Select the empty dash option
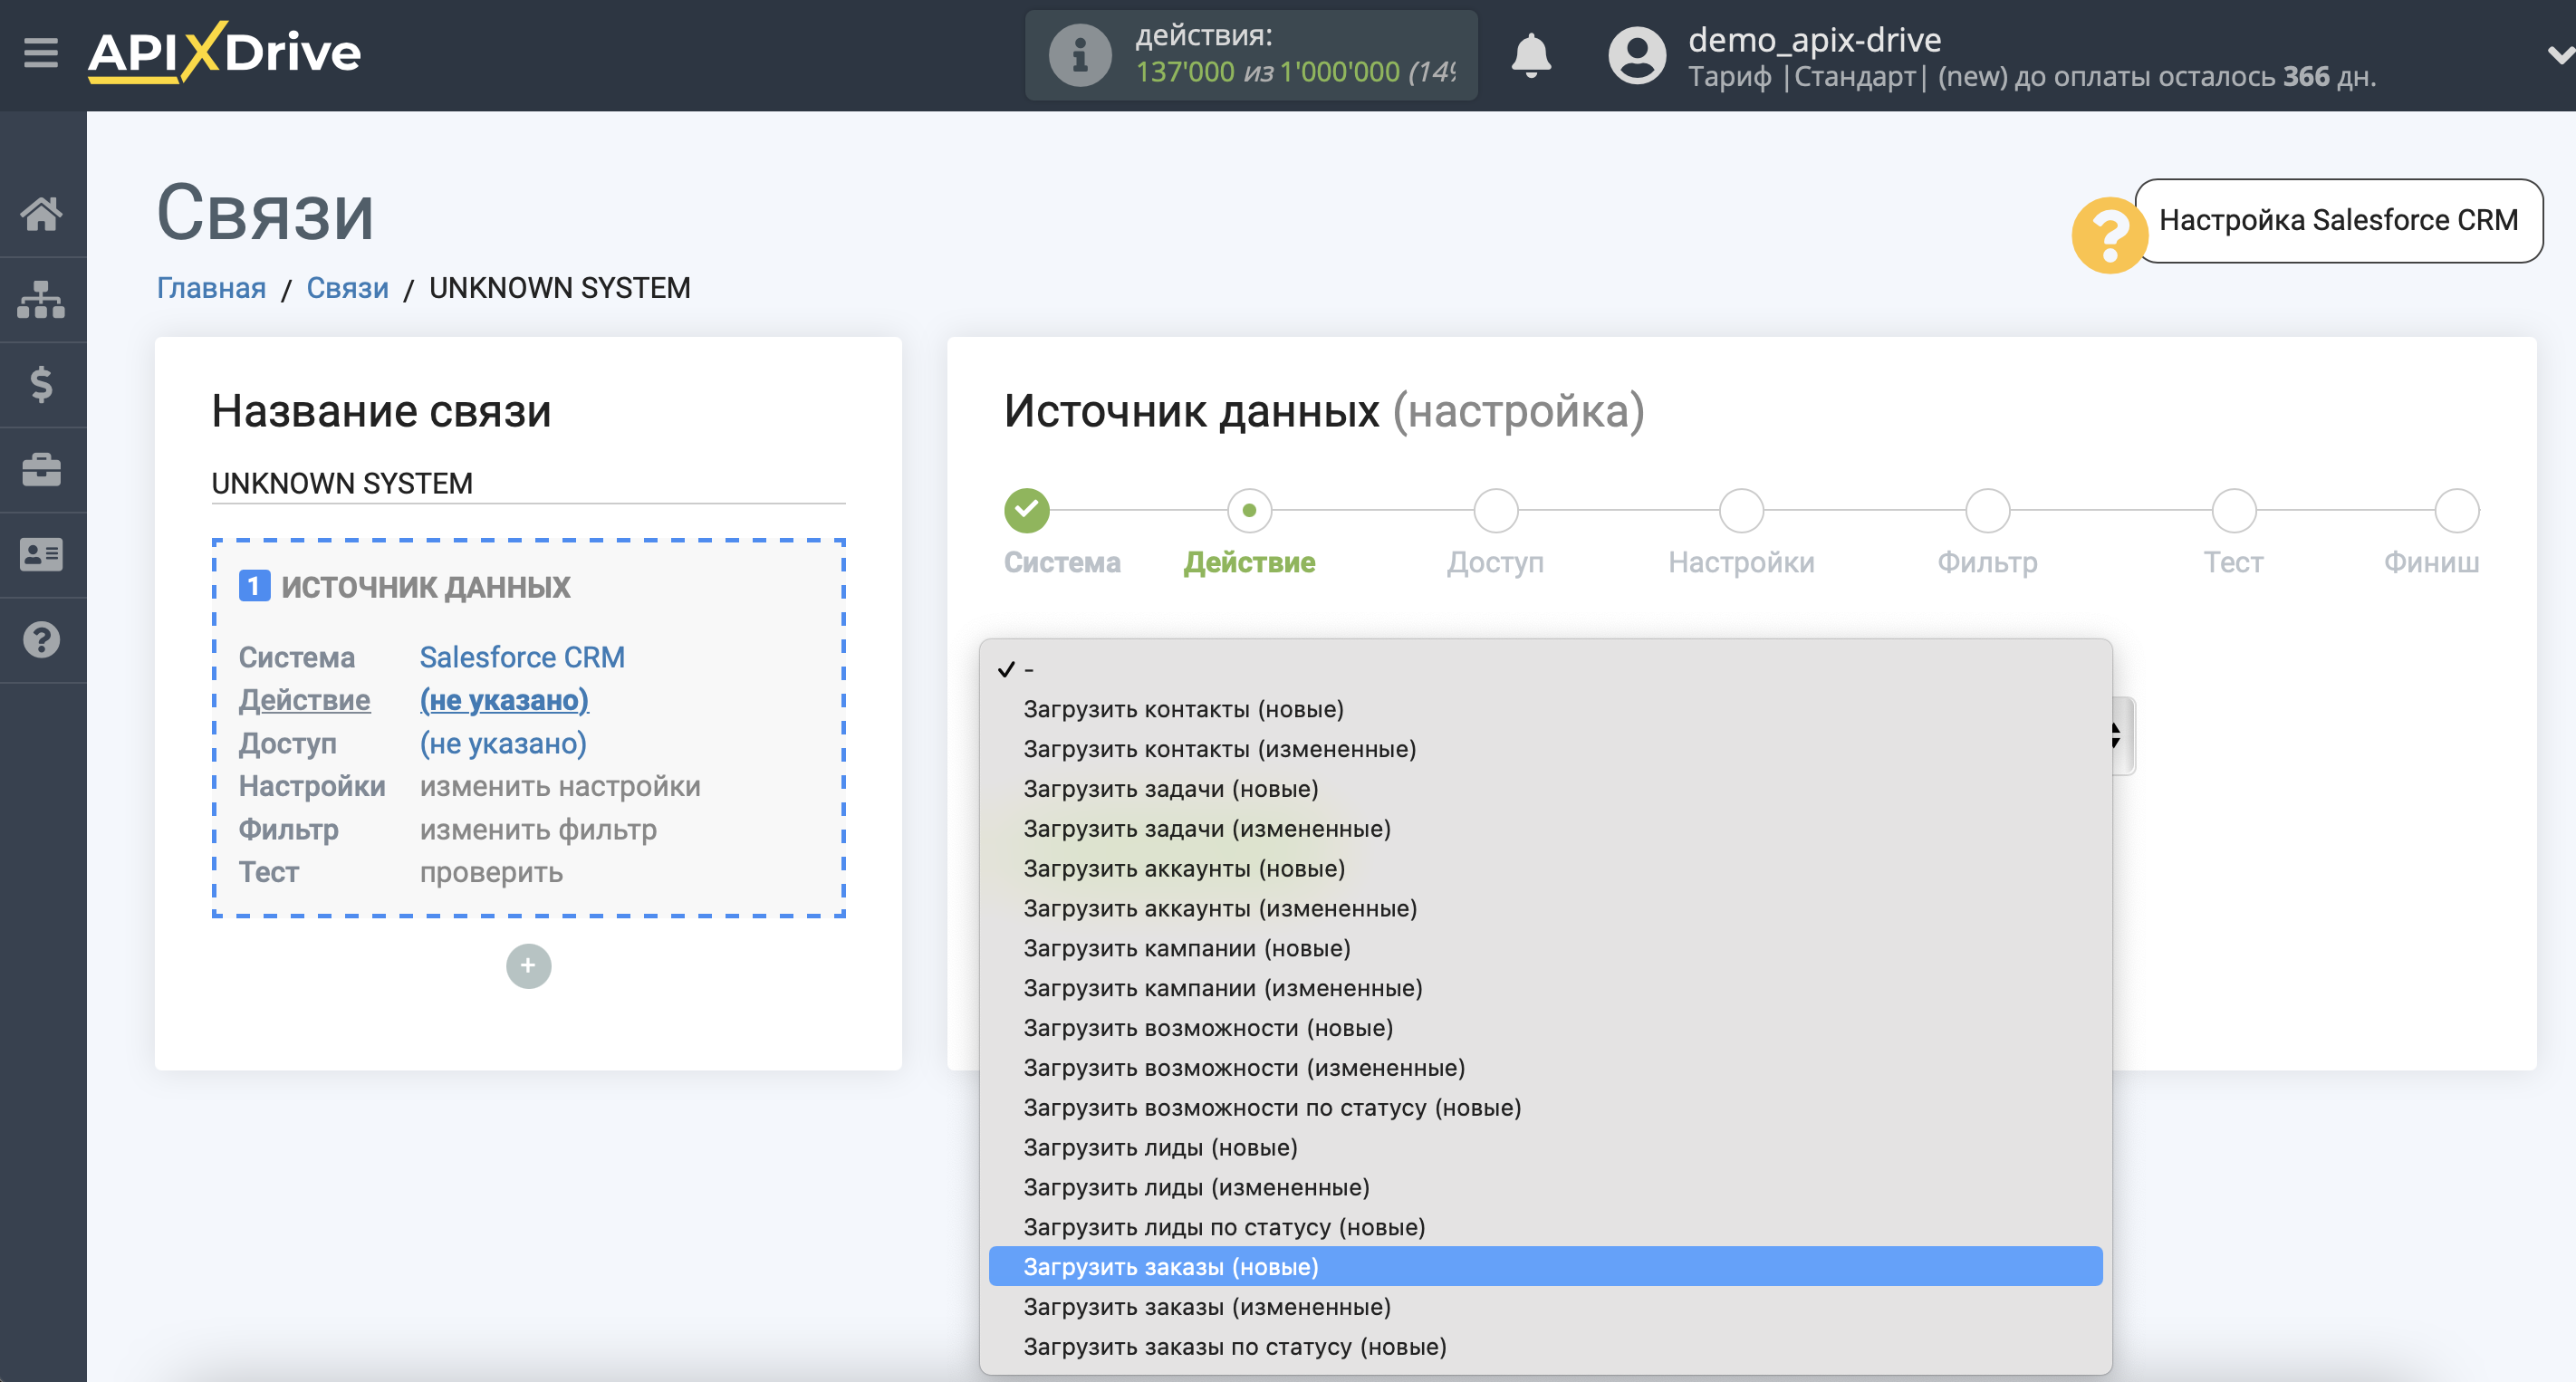2576x1382 pixels. [1545, 669]
